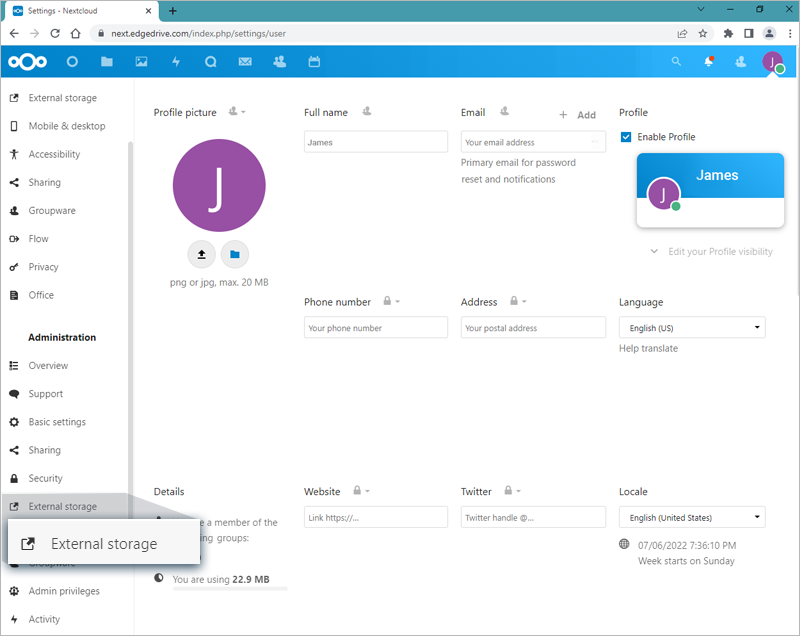Open the Talk chat icon

point(211,62)
